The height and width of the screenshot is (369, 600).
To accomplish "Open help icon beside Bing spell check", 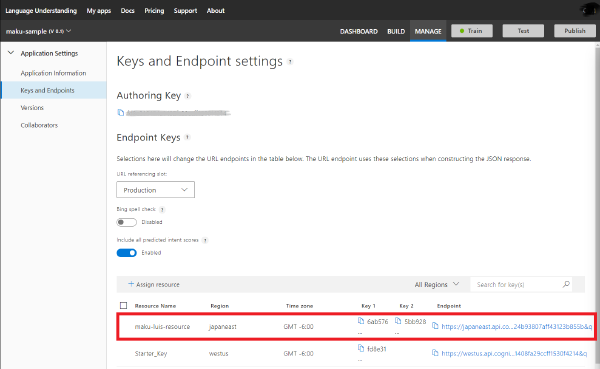I will (162, 209).
